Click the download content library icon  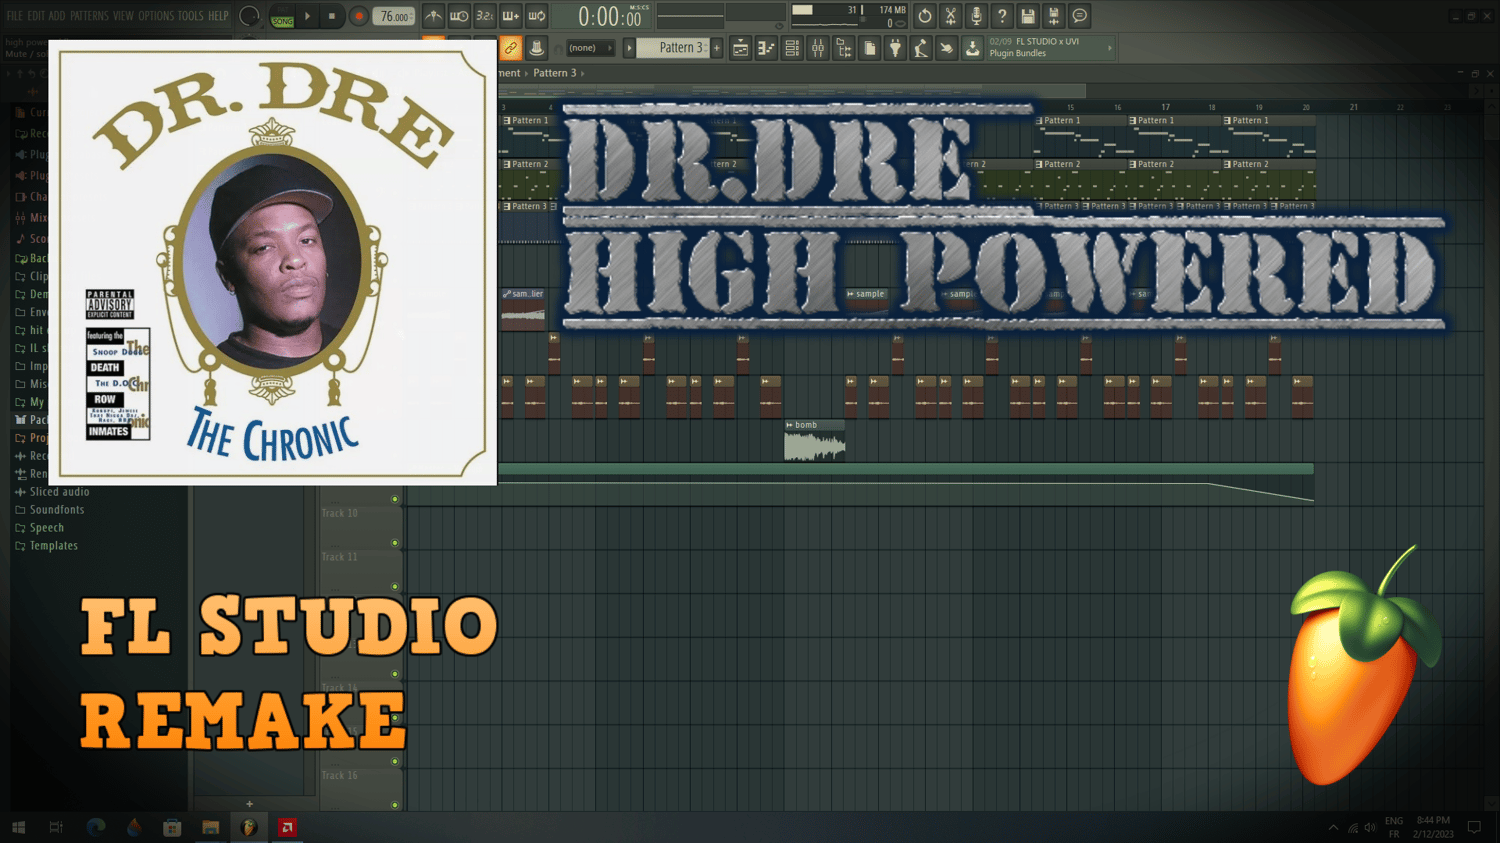[972, 48]
